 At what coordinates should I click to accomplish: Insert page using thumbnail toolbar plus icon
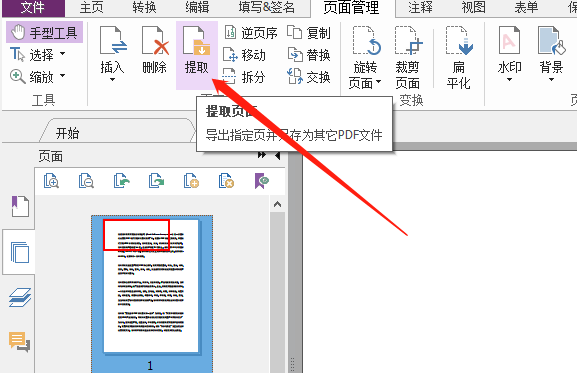point(191,181)
